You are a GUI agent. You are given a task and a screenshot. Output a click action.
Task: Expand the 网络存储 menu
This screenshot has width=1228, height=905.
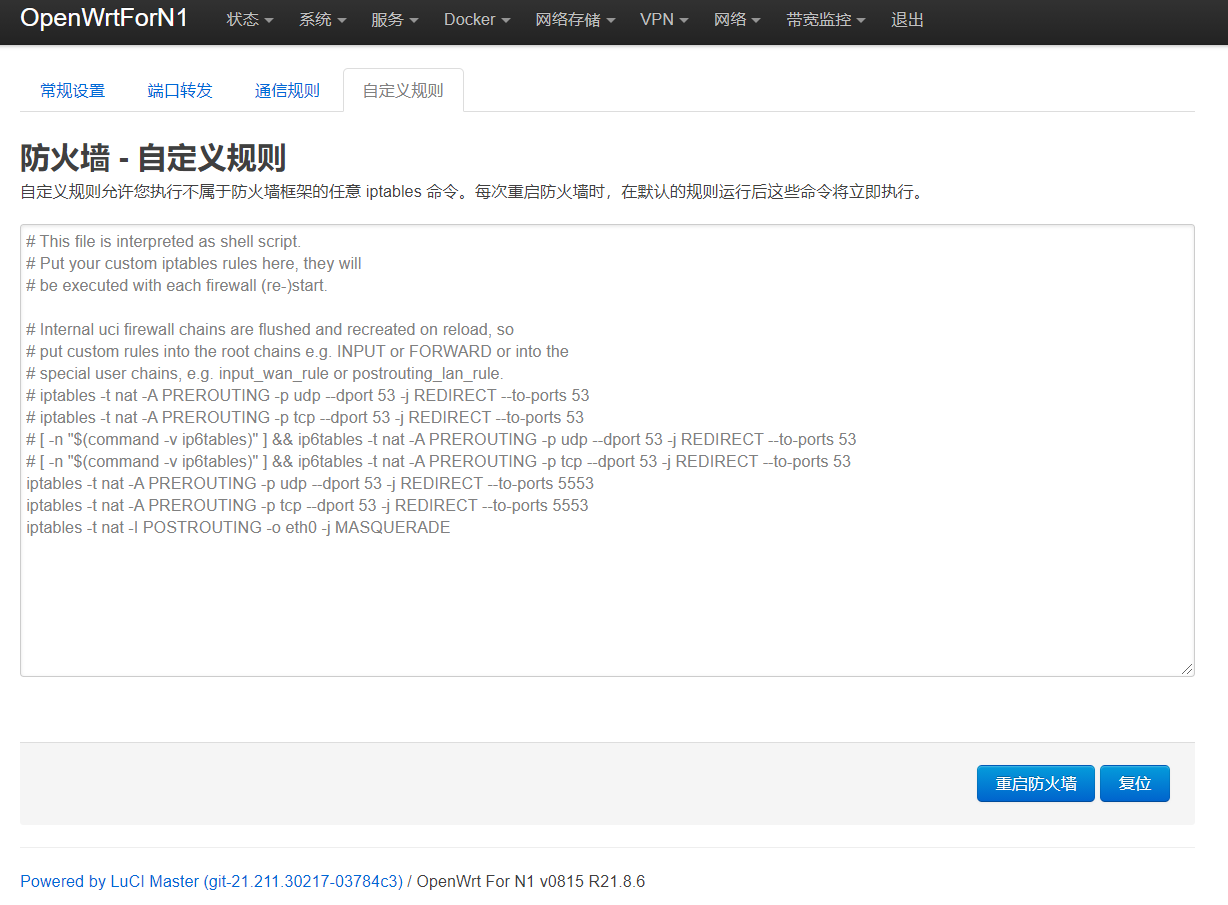[575, 20]
